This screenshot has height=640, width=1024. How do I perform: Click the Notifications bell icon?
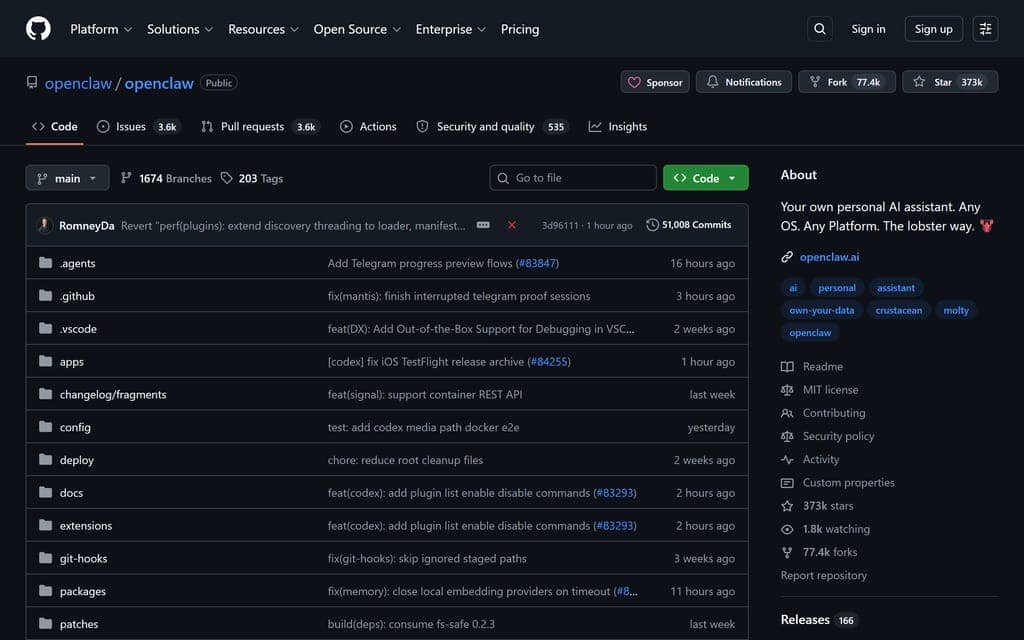pyautogui.click(x=712, y=82)
